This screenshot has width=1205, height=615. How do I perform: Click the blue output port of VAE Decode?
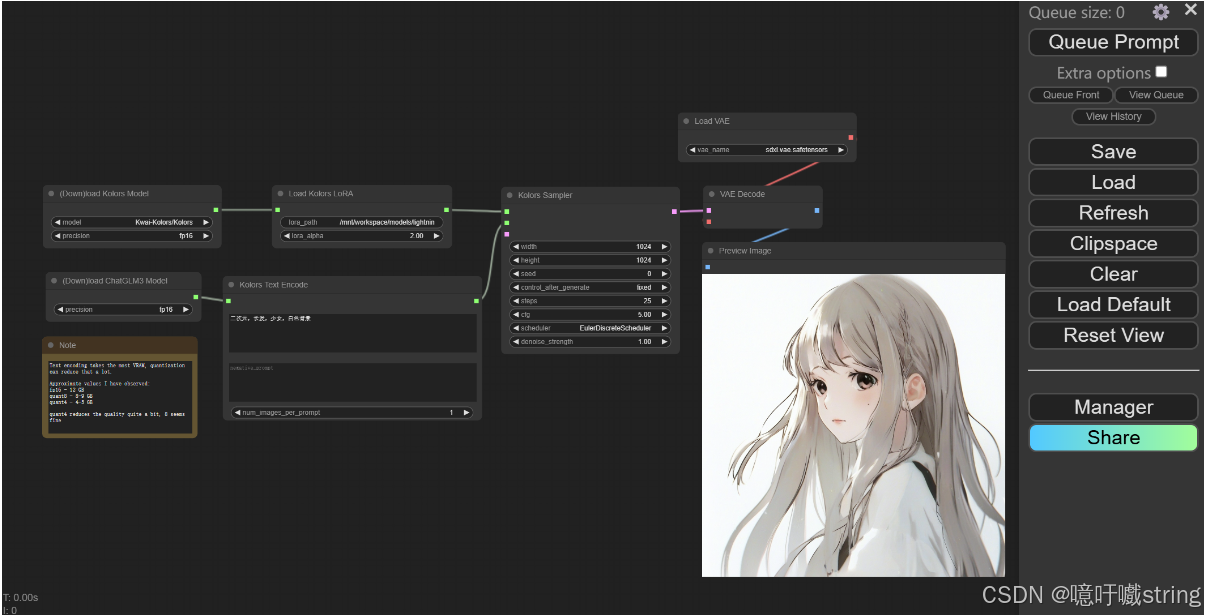(x=817, y=210)
